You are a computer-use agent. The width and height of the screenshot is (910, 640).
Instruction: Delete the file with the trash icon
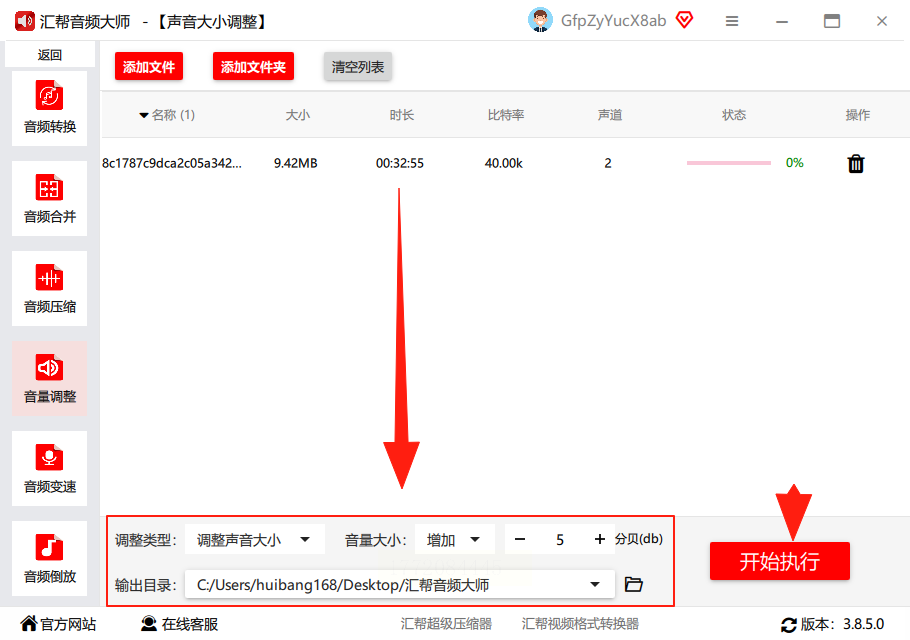(x=856, y=164)
